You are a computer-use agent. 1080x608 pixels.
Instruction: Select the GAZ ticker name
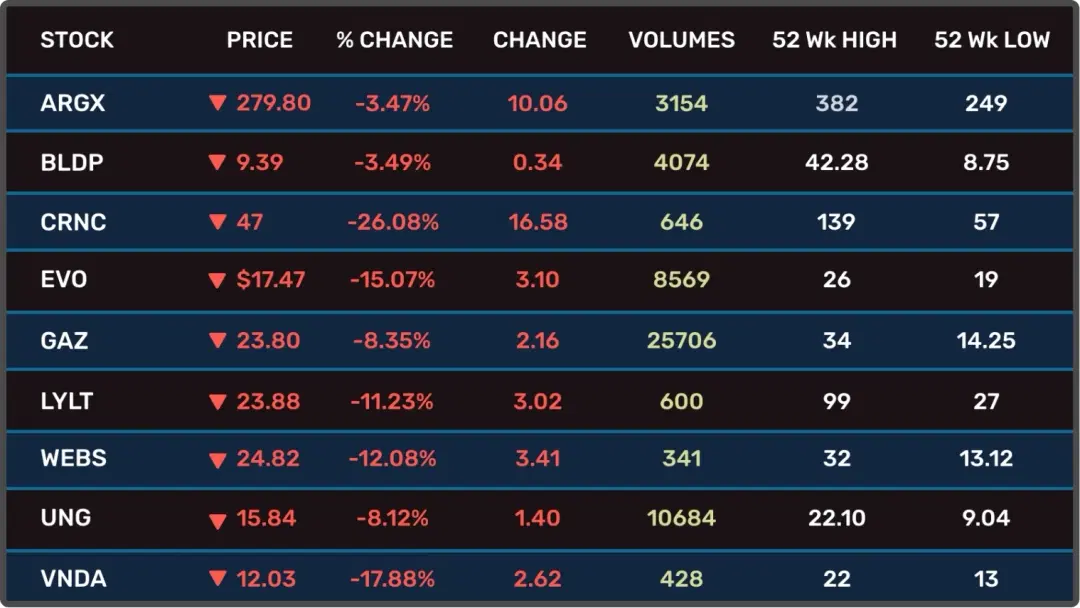click(64, 341)
